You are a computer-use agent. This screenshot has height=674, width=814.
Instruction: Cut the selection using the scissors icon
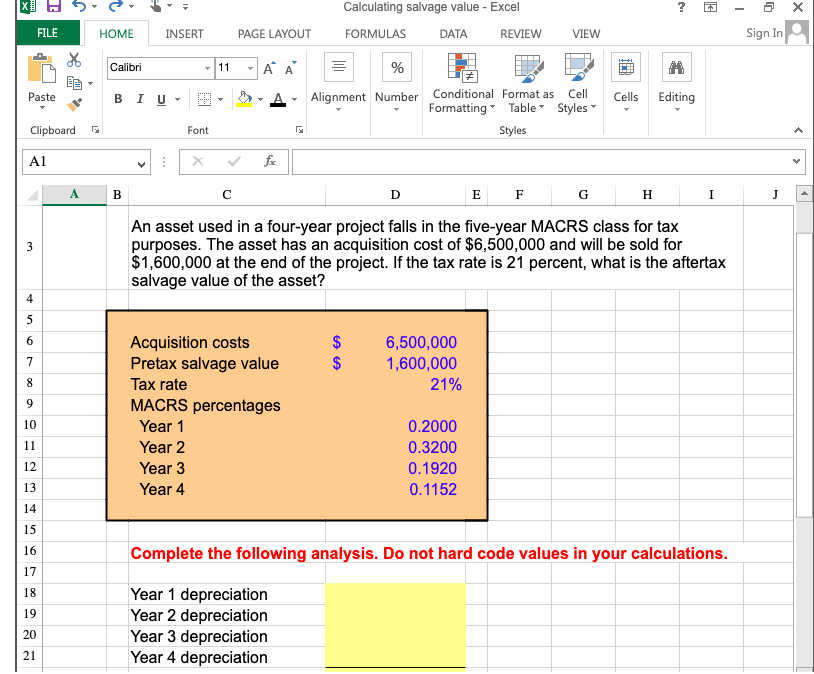(72, 60)
